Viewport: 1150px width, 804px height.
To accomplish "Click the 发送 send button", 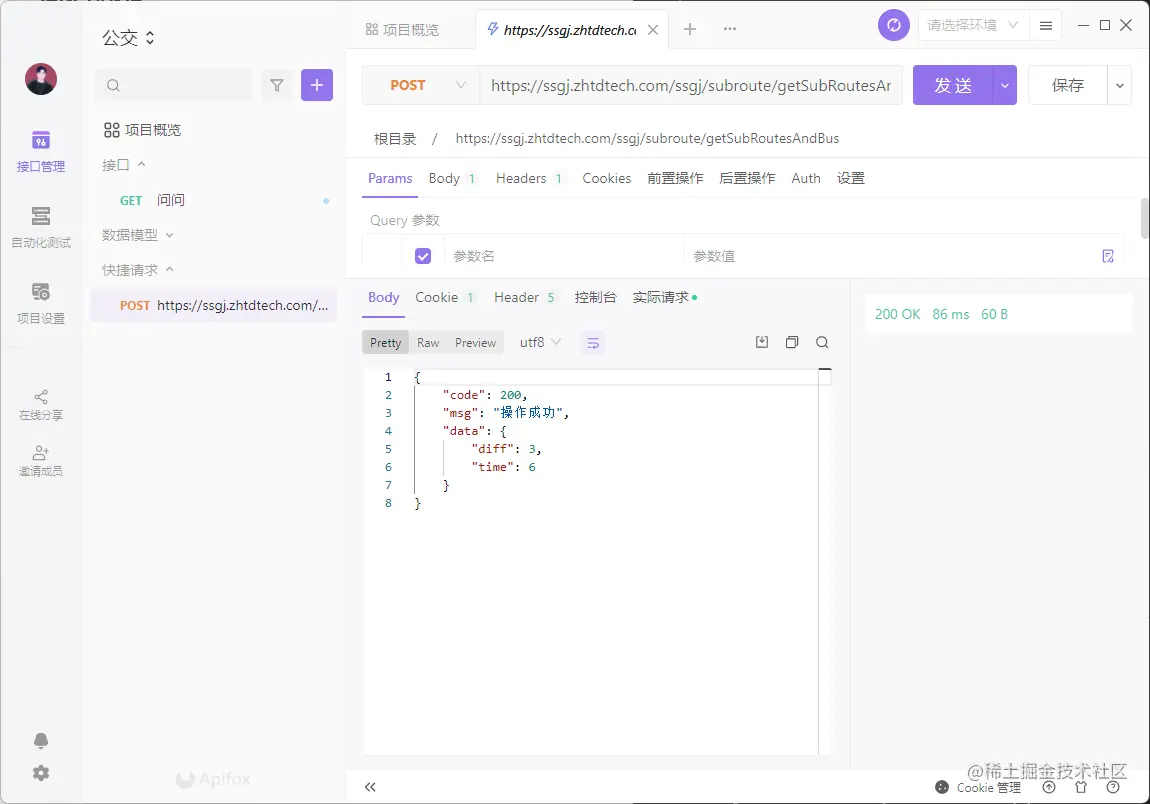I will coord(953,86).
